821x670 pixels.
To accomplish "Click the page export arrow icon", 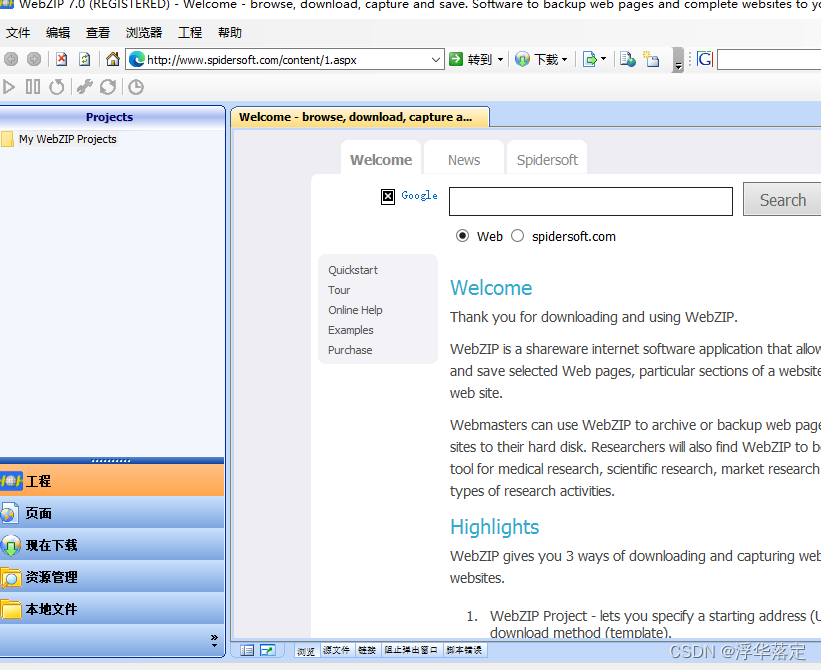I will [x=590, y=59].
